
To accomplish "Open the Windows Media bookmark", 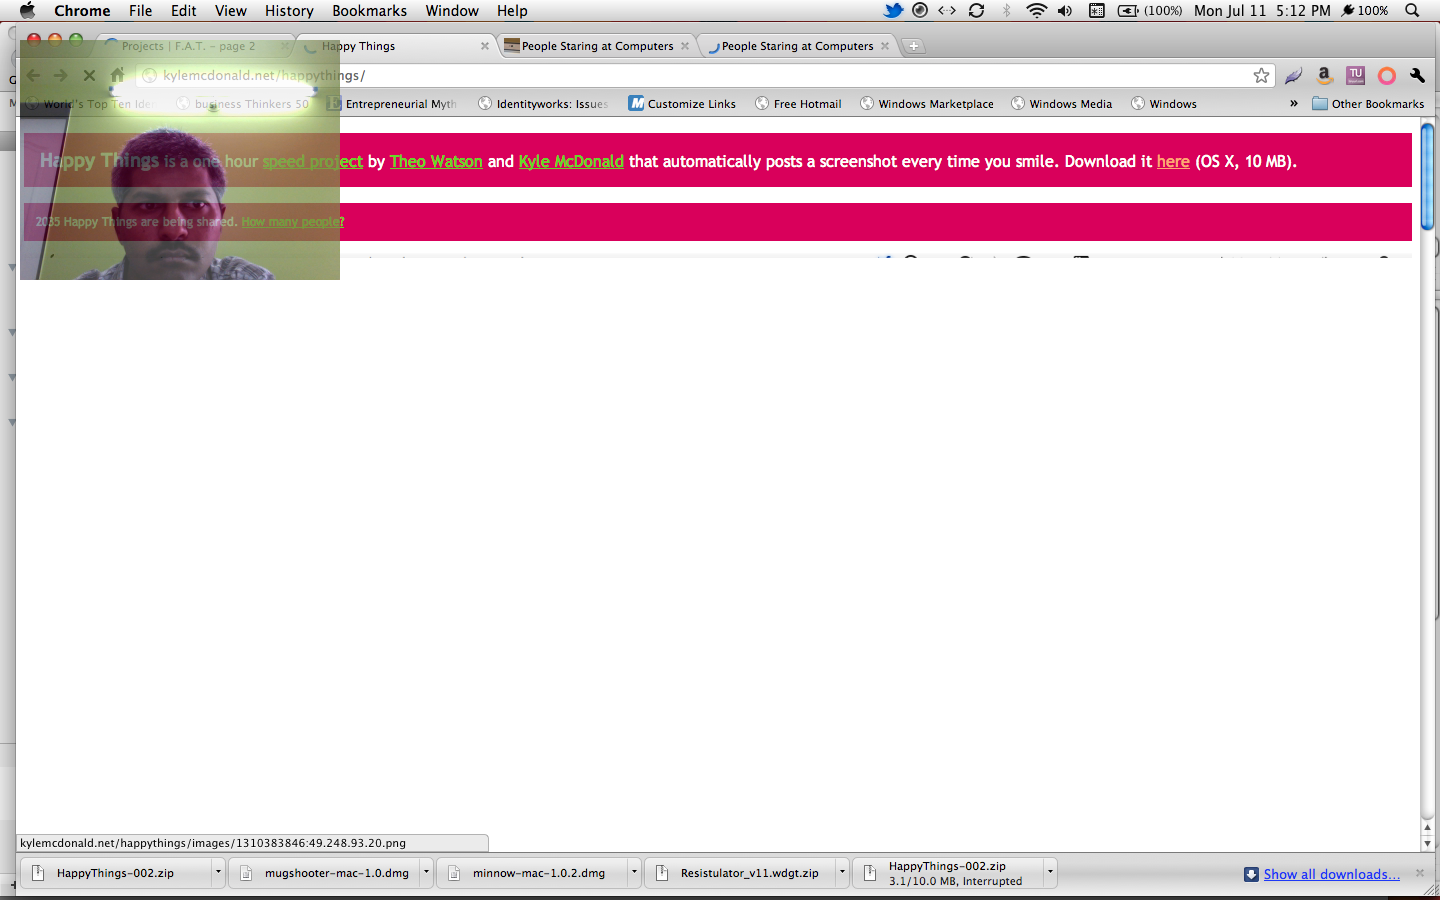I will 1062,104.
